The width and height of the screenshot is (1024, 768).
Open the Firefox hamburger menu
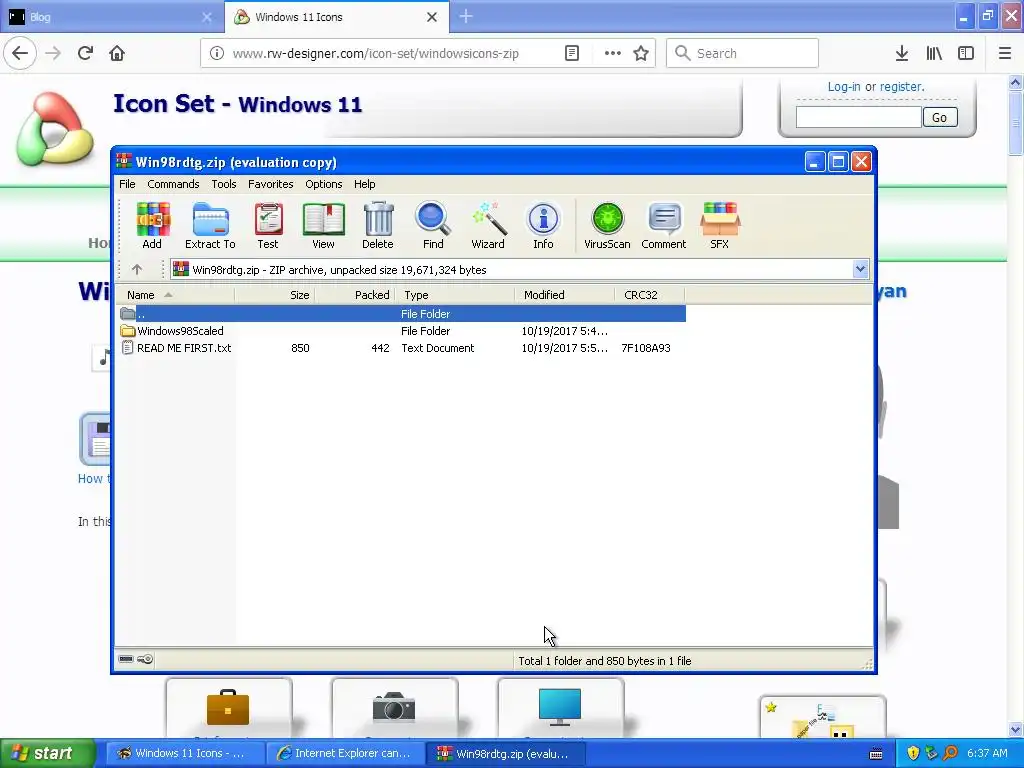pos(1005,54)
